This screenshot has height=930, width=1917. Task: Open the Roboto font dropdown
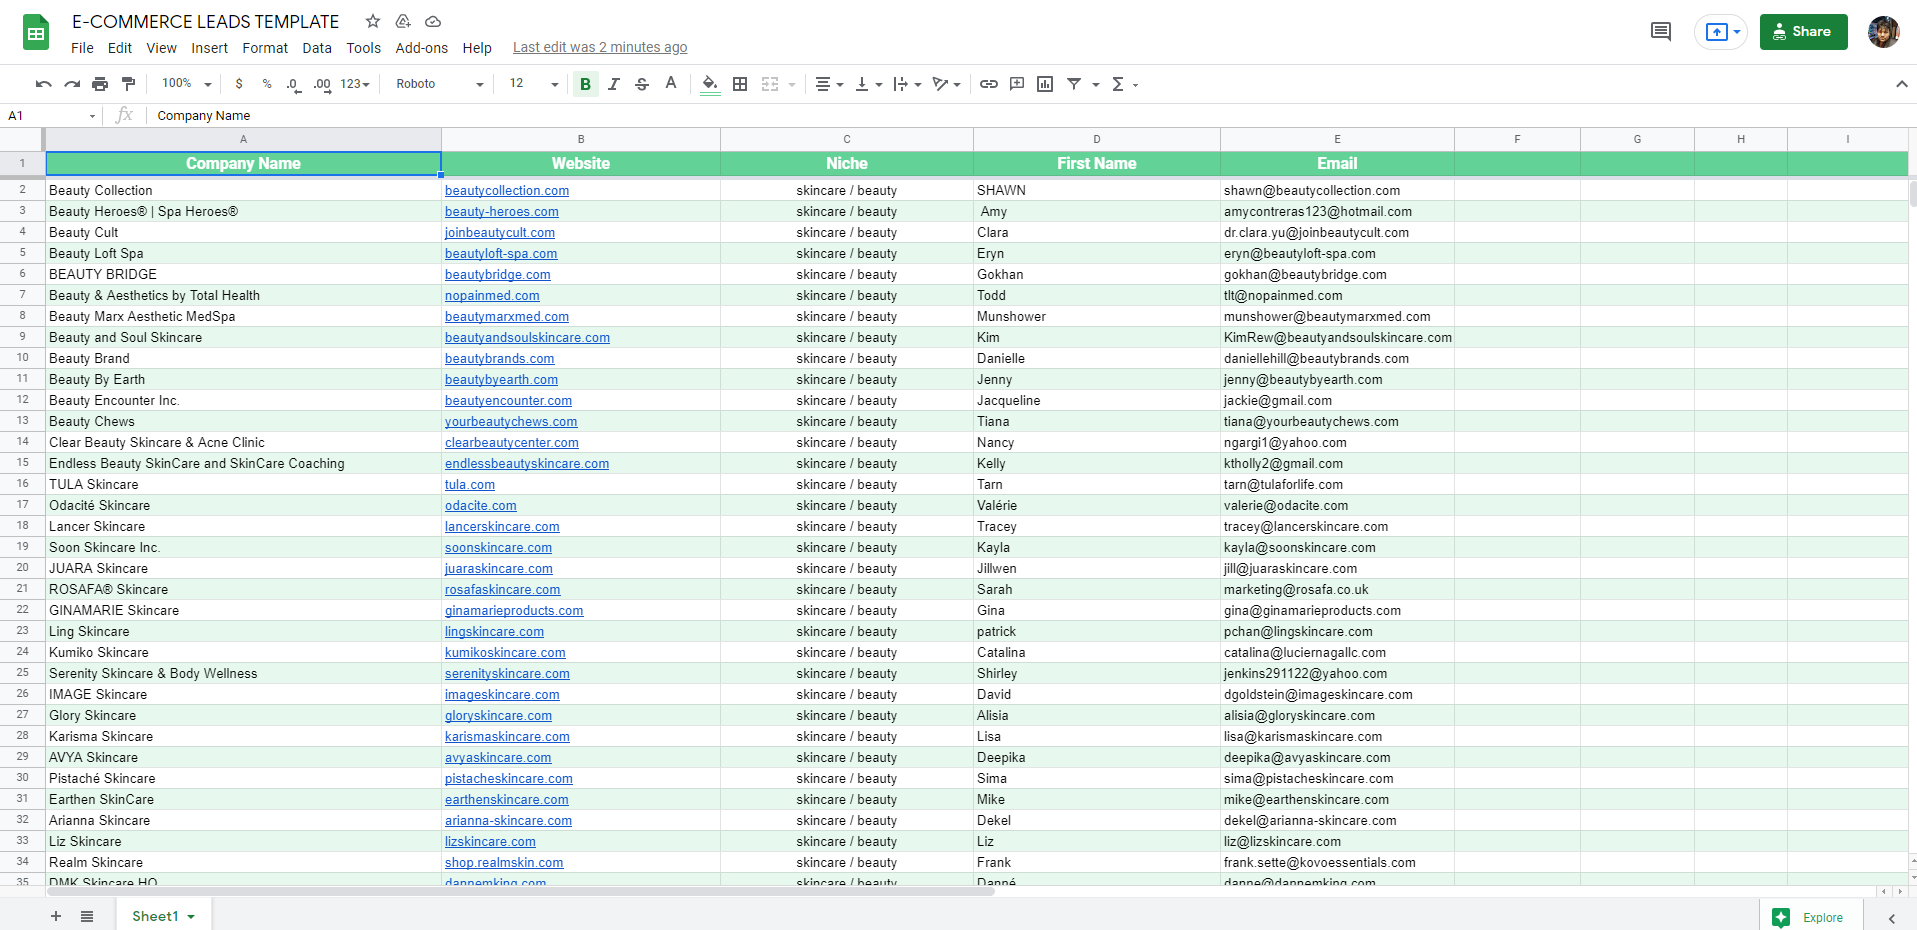(x=439, y=84)
